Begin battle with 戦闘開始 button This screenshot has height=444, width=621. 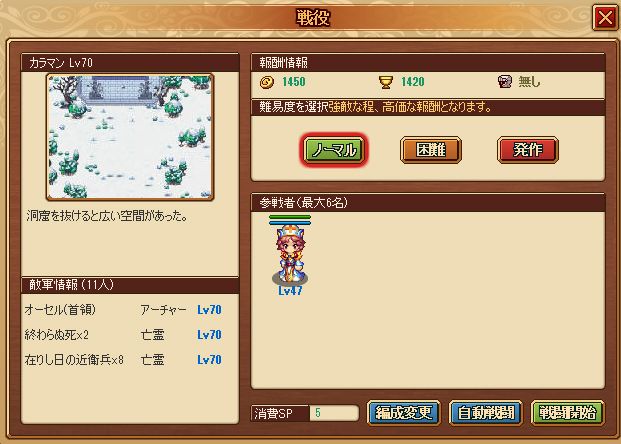tap(568, 413)
